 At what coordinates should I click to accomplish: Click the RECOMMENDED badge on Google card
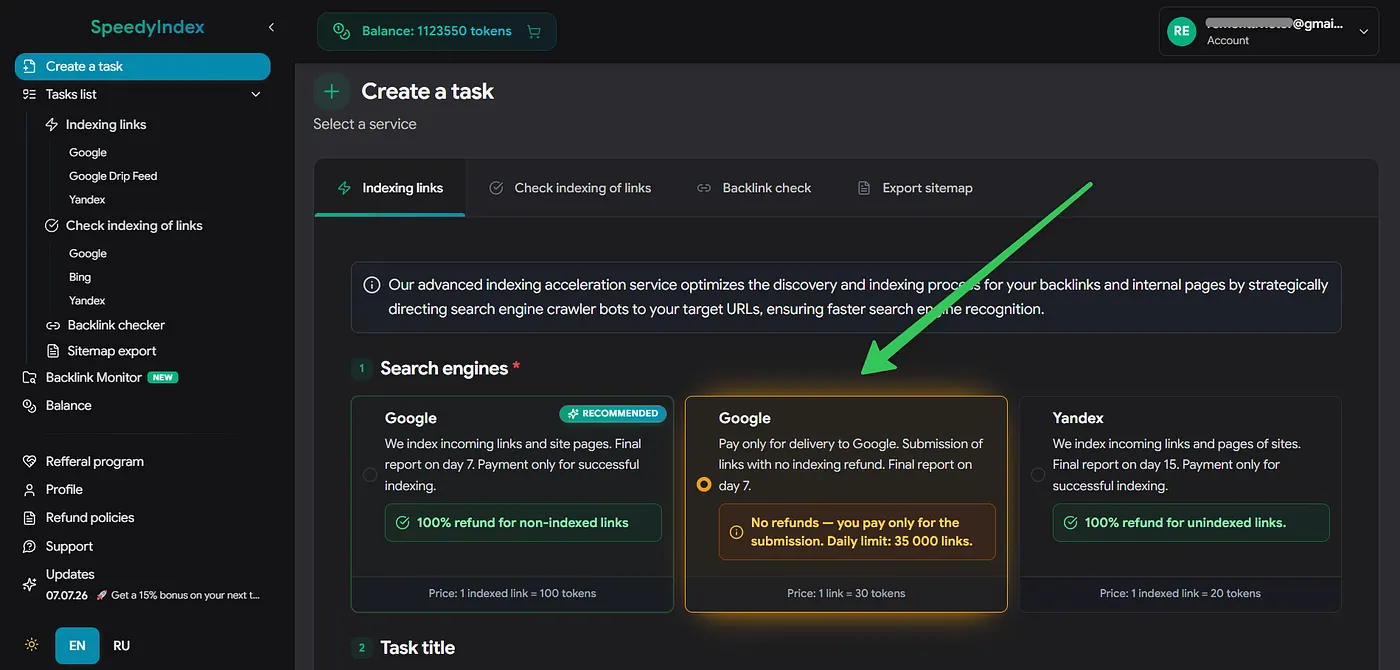tap(614, 413)
